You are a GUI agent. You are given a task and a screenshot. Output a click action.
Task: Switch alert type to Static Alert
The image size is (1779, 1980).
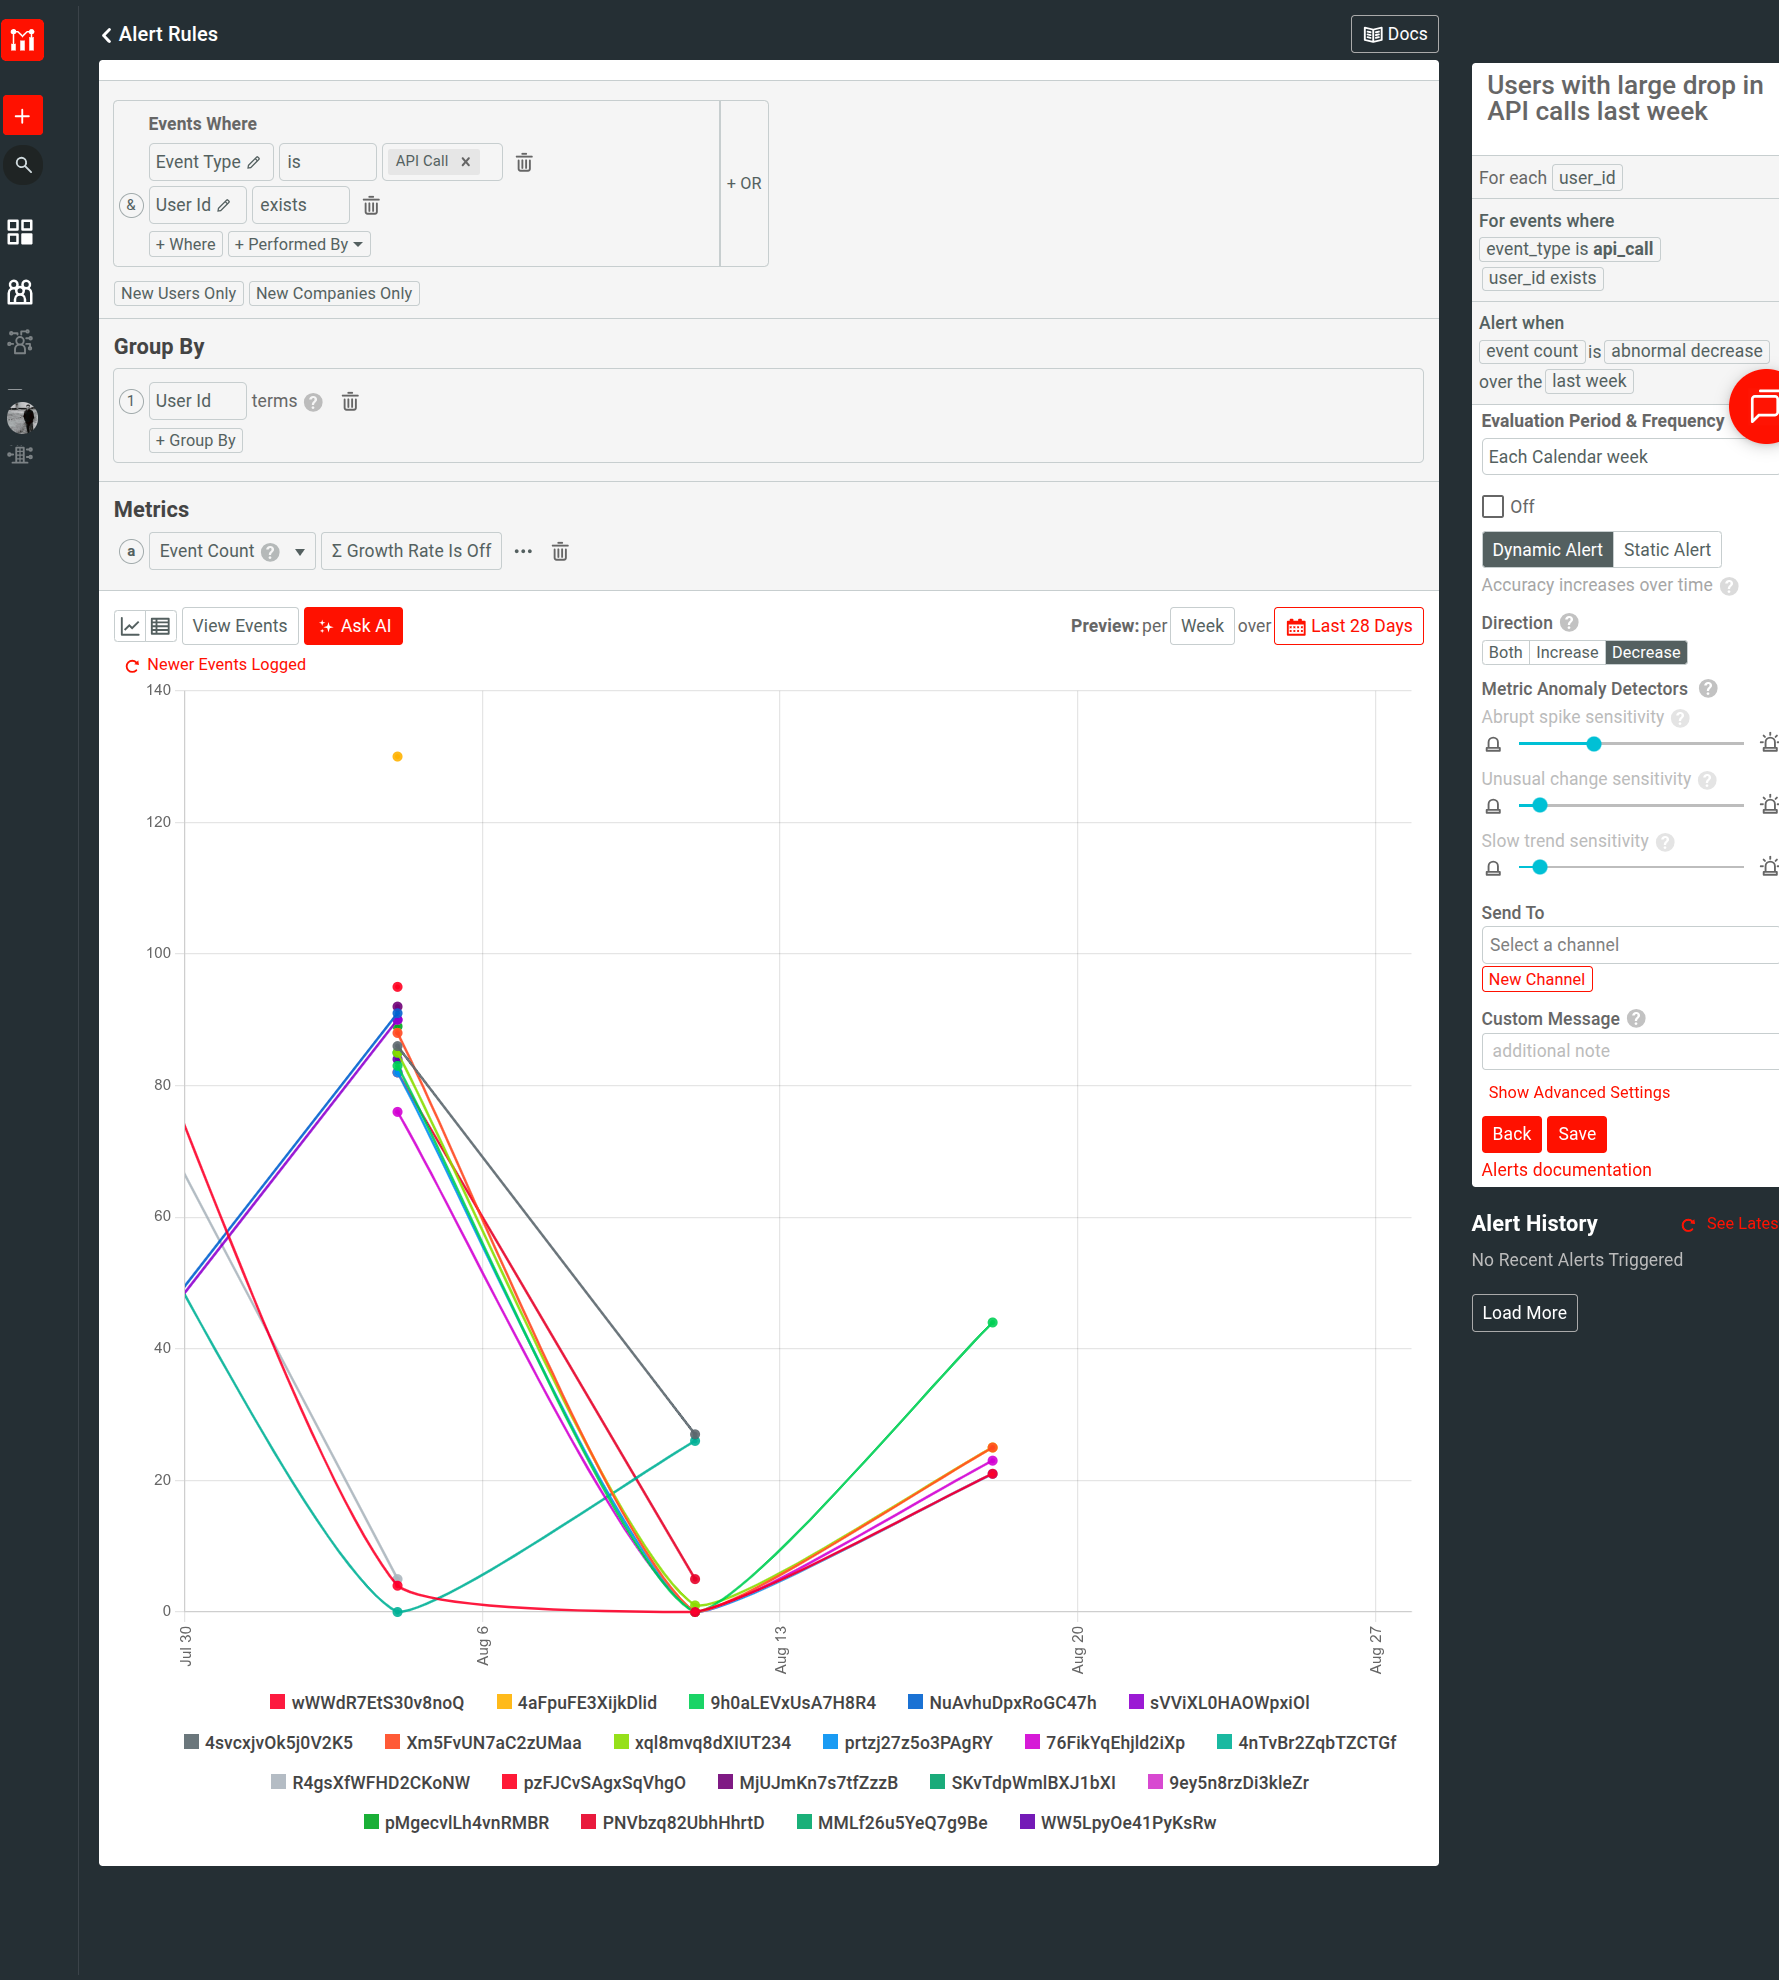[1666, 549]
